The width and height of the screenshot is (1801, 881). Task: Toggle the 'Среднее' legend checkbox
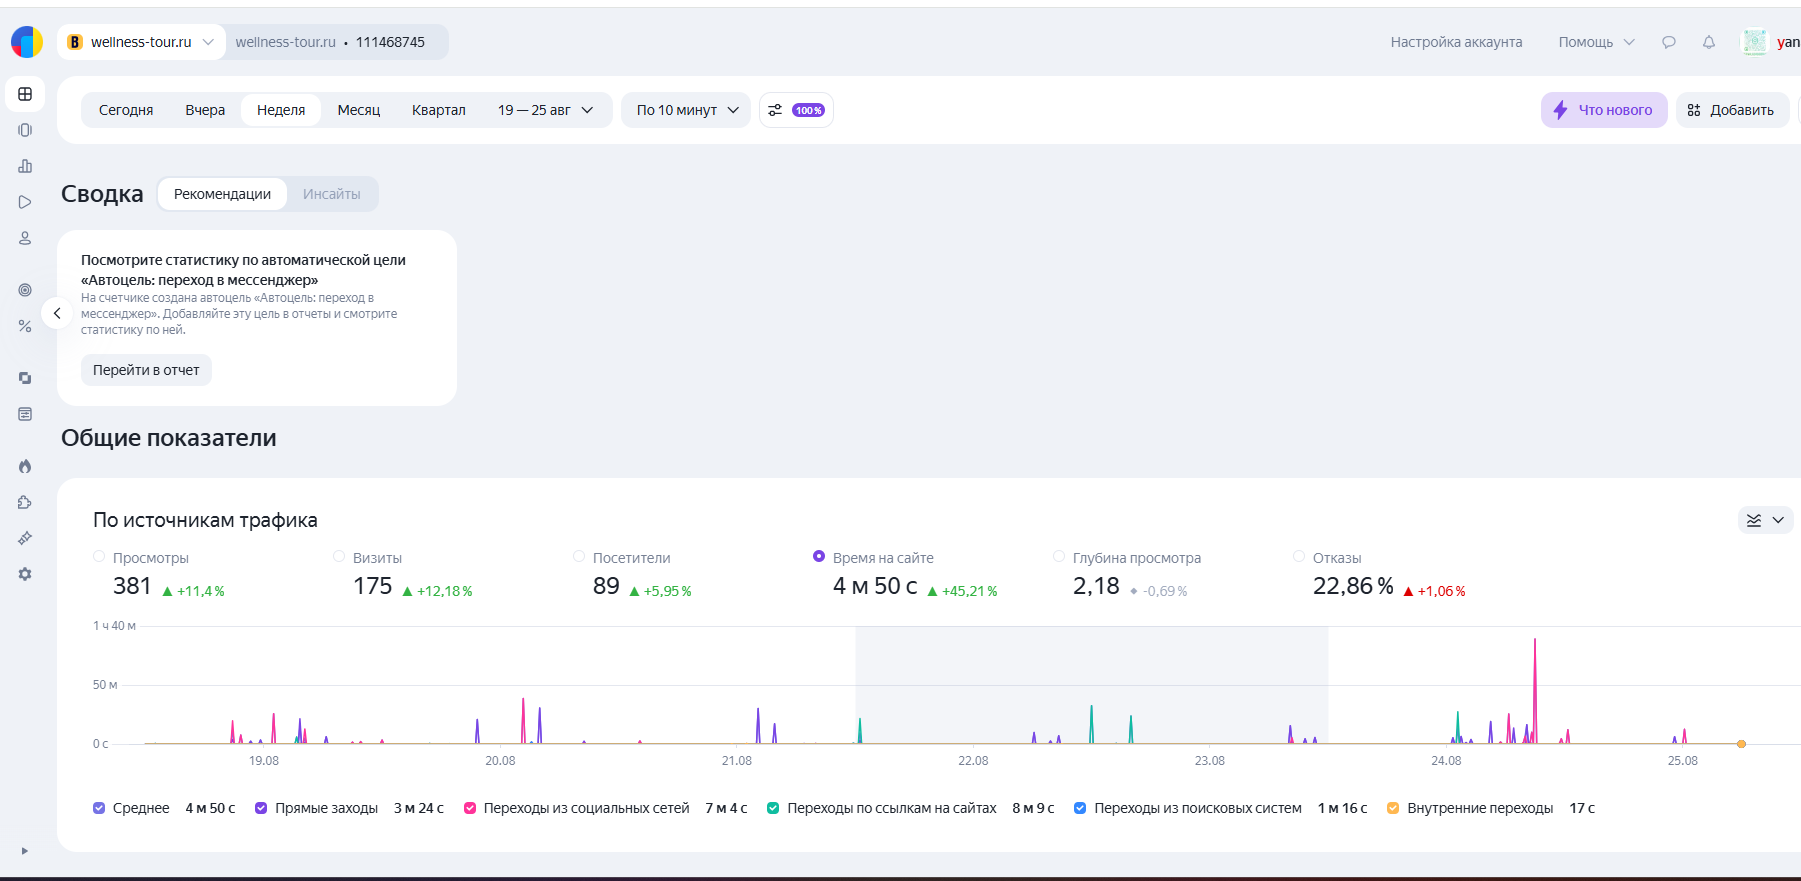[99, 808]
